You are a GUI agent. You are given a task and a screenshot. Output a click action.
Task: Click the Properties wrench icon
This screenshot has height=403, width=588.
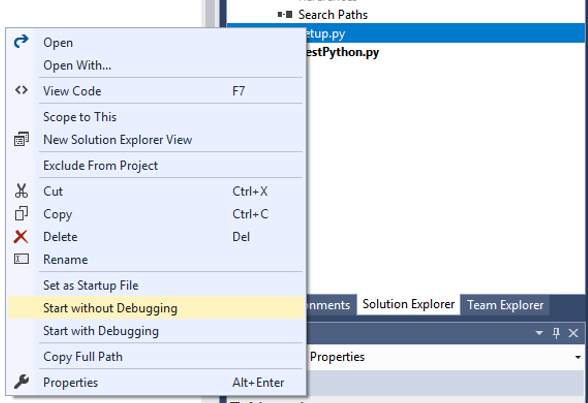coord(21,382)
